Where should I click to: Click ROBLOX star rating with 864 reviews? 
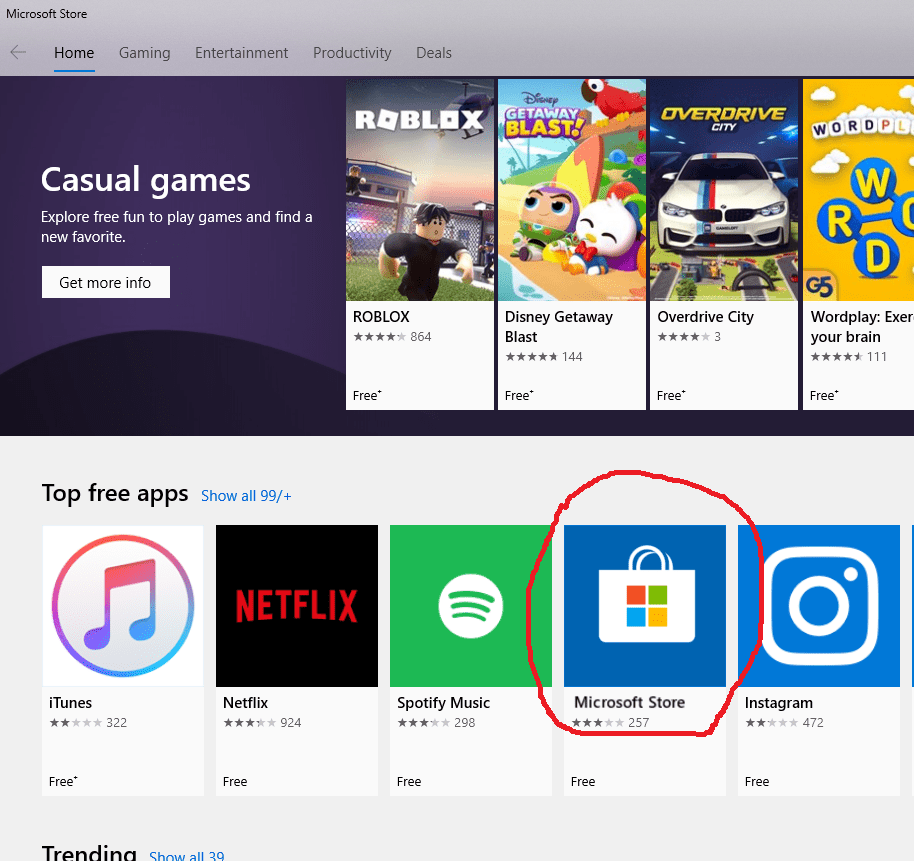pyautogui.click(x=392, y=336)
